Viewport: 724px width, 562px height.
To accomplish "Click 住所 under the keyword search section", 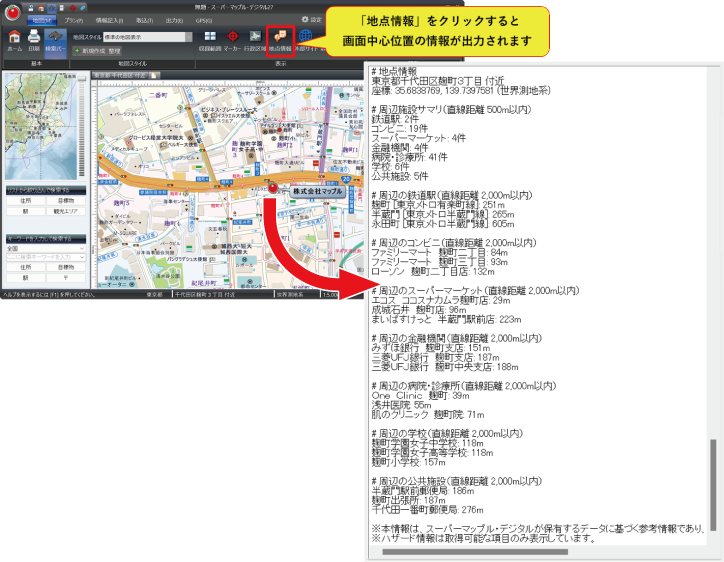I will coord(25,267).
